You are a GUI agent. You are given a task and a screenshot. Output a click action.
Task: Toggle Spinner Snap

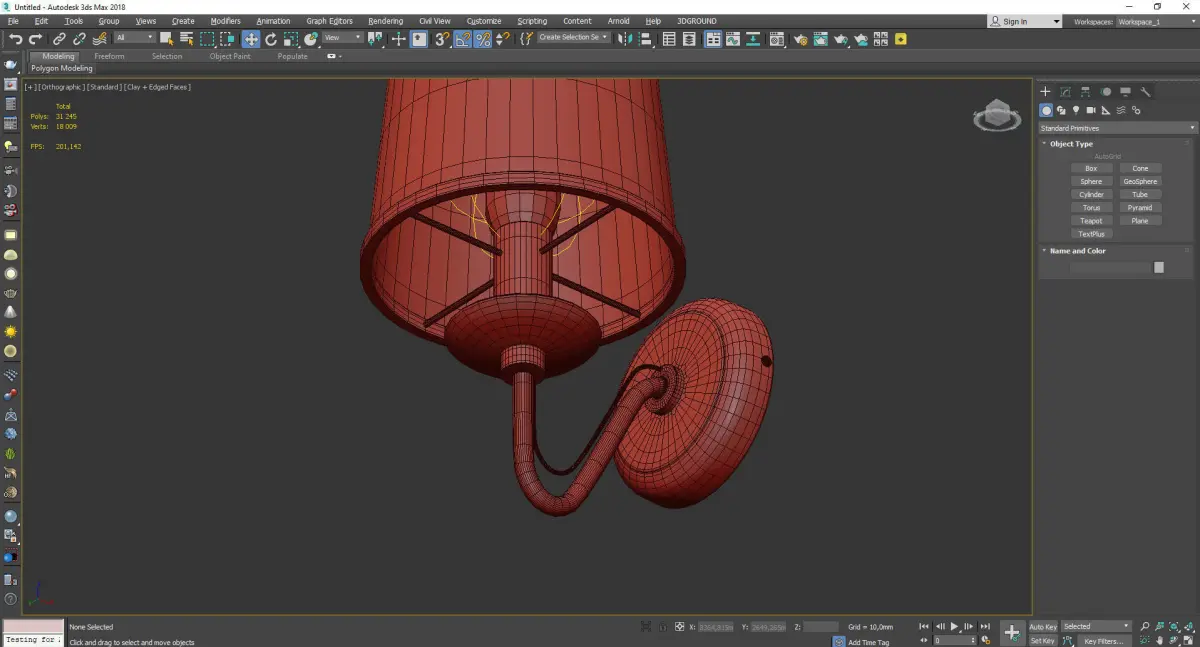tap(502, 39)
